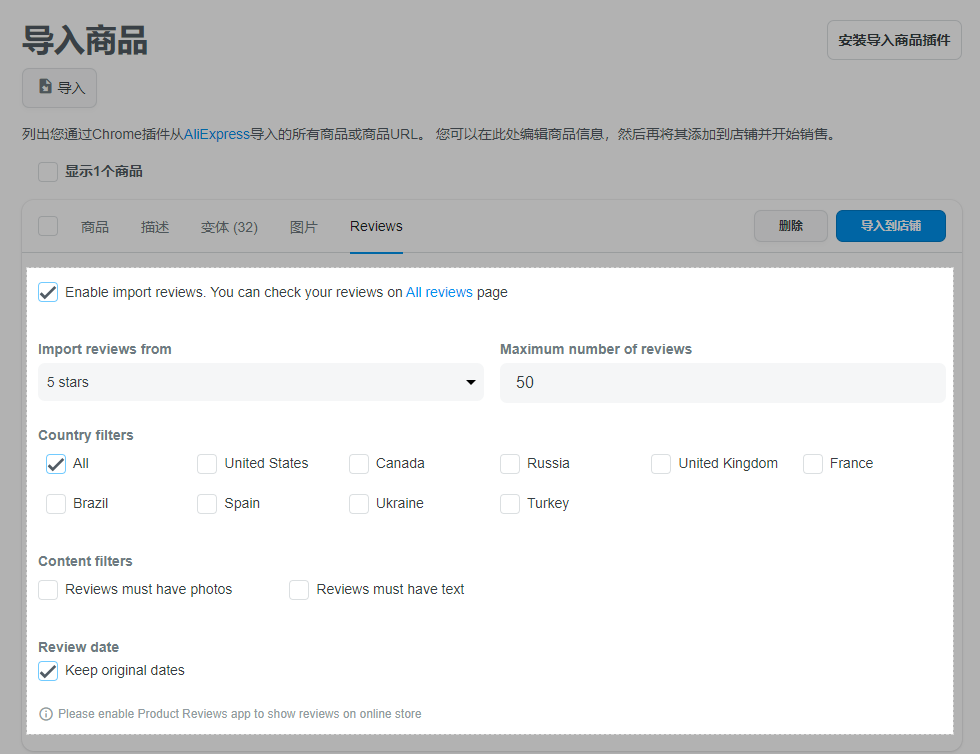Toggle Keep original dates checkbox
Image resolution: width=980 pixels, height=754 pixels.
click(48, 671)
